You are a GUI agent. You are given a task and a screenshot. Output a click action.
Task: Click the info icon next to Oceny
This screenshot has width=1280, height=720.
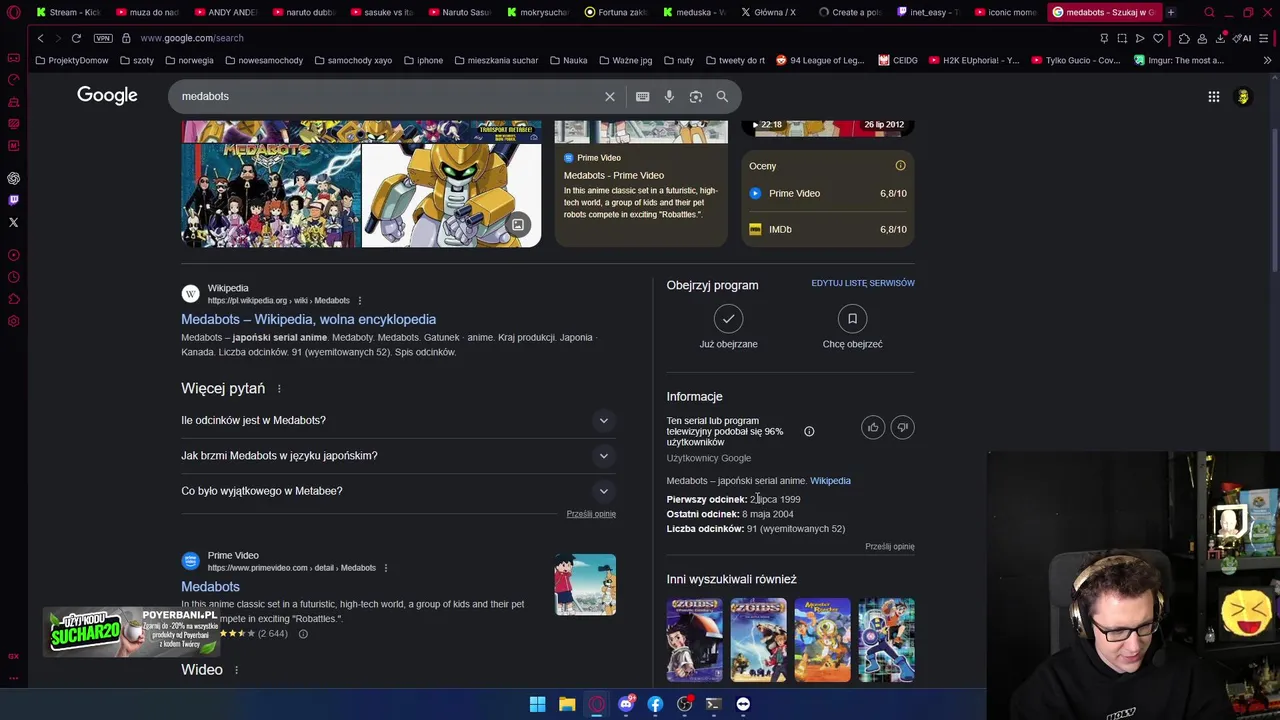click(900, 166)
